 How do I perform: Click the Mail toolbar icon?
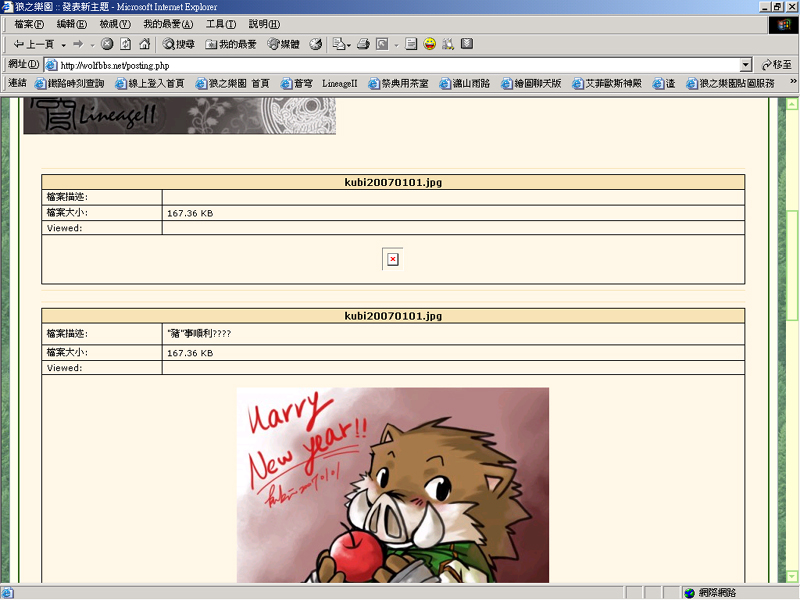pyautogui.click(x=339, y=44)
